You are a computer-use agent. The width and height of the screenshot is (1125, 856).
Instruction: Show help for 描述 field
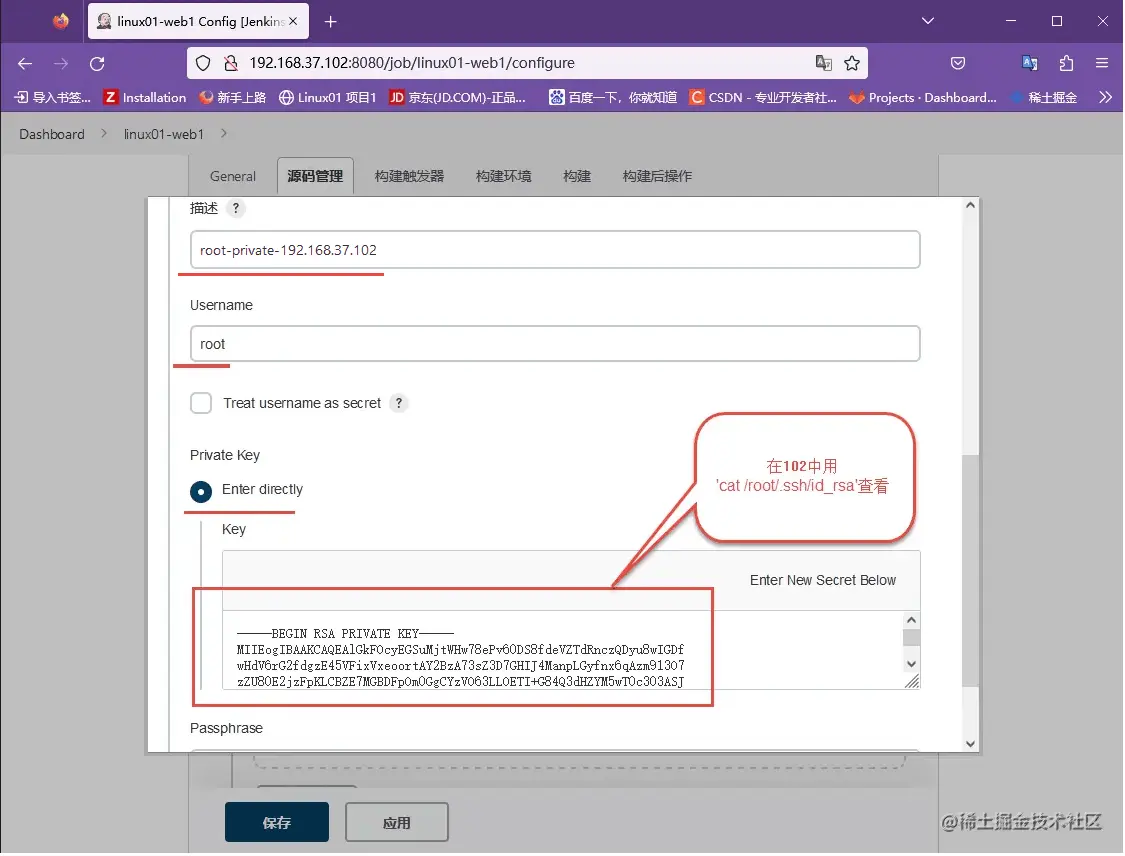click(235, 209)
